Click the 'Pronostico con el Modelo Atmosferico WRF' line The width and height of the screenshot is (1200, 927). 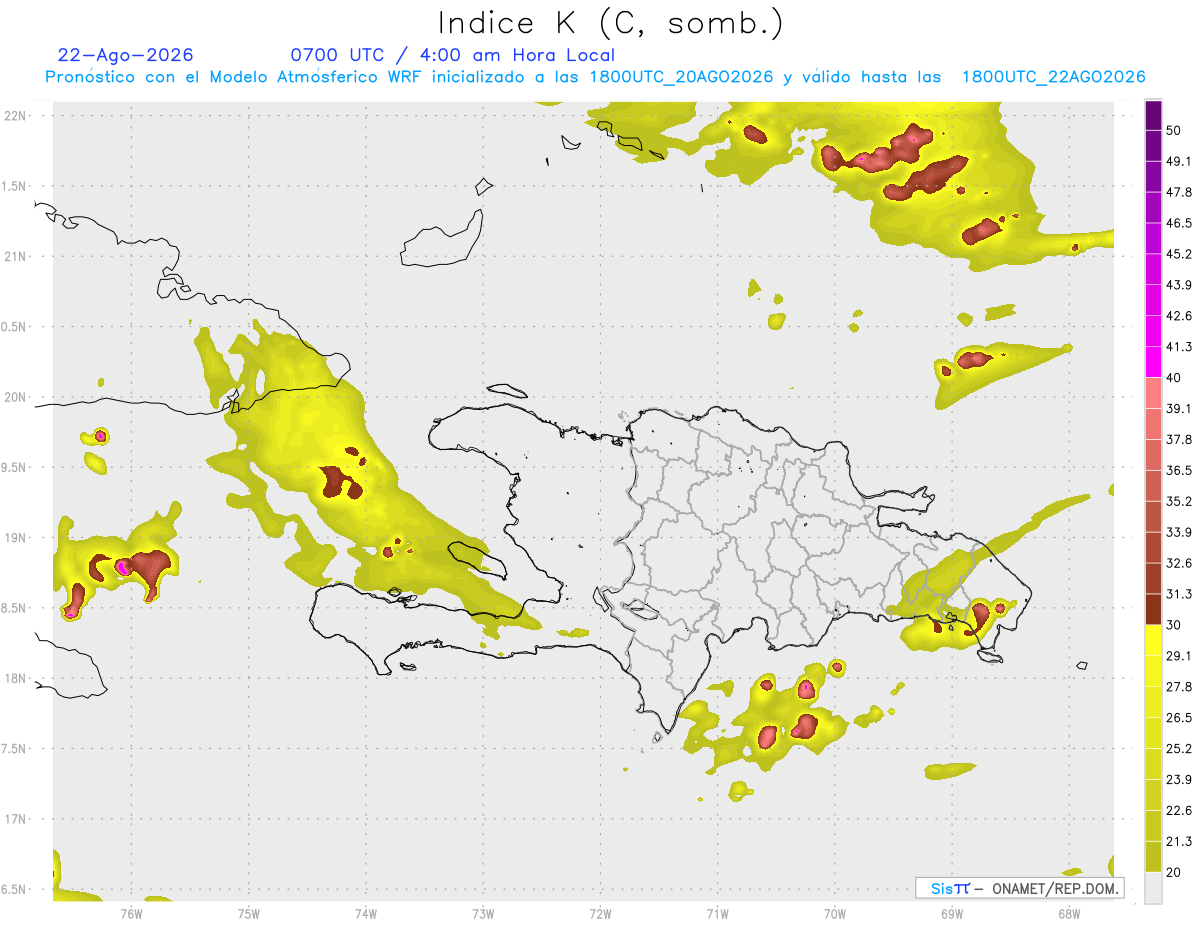(595, 77)
